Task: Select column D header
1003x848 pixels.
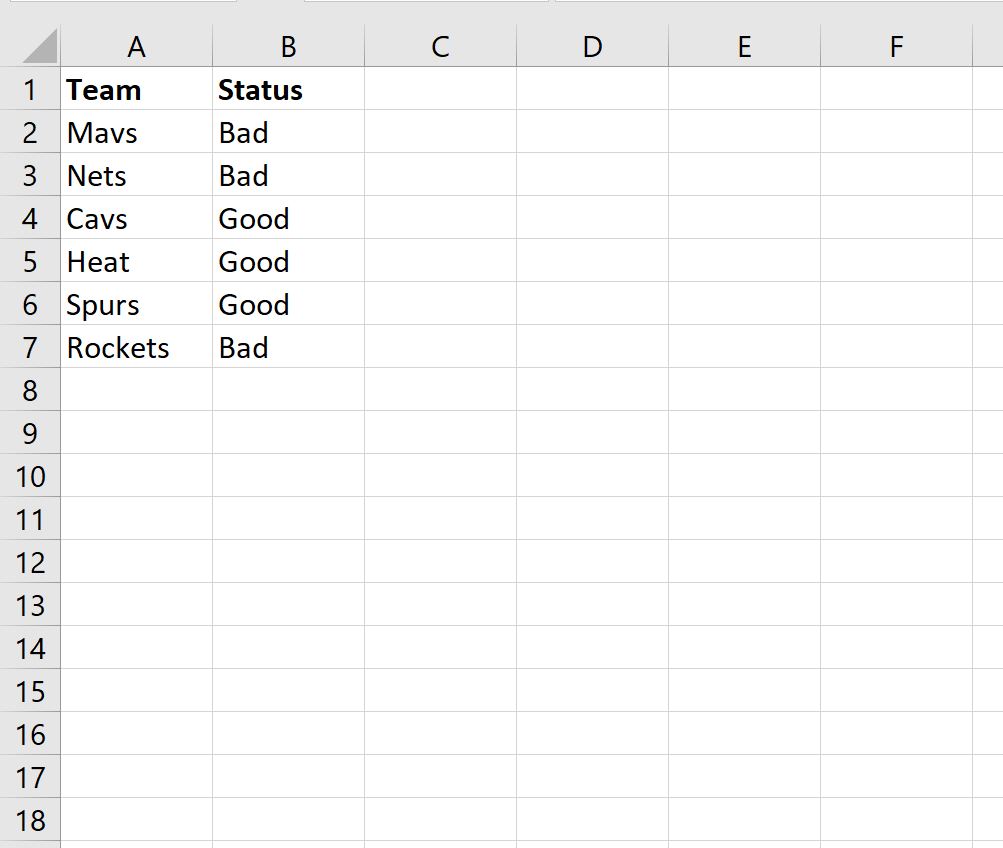Action: pos(592,46)
